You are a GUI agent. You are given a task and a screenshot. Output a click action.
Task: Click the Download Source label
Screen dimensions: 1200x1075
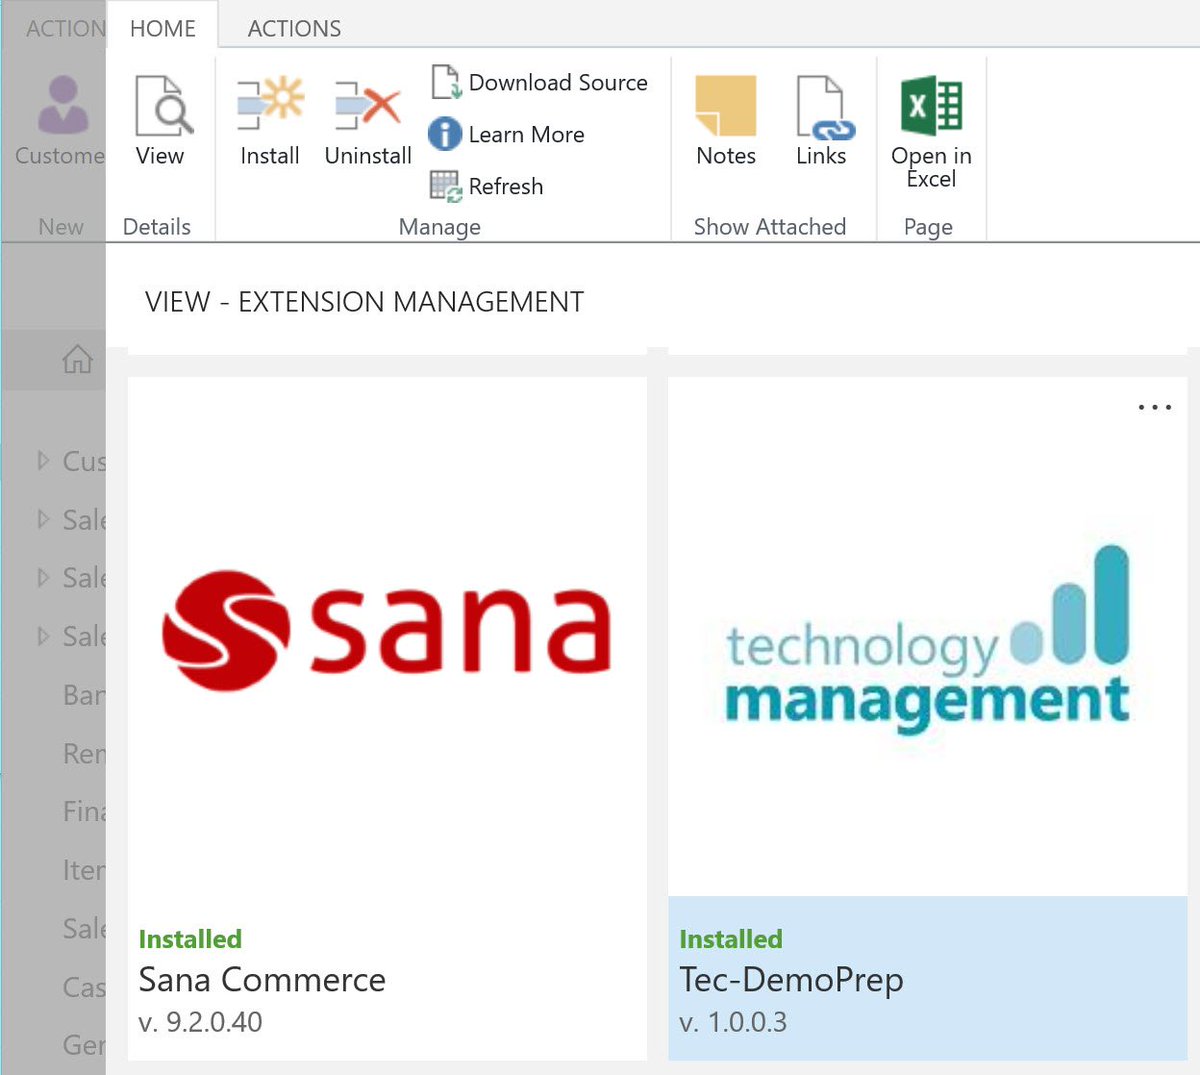[558, 82]
